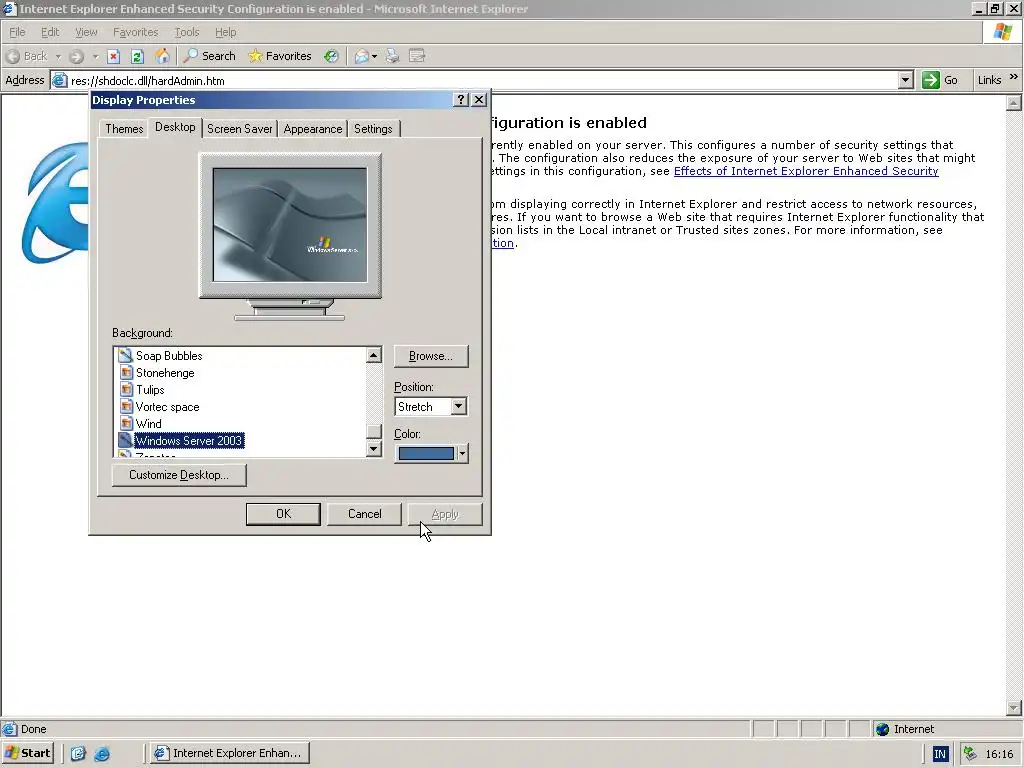Click the background list scroll up arrow

[374, 355]
